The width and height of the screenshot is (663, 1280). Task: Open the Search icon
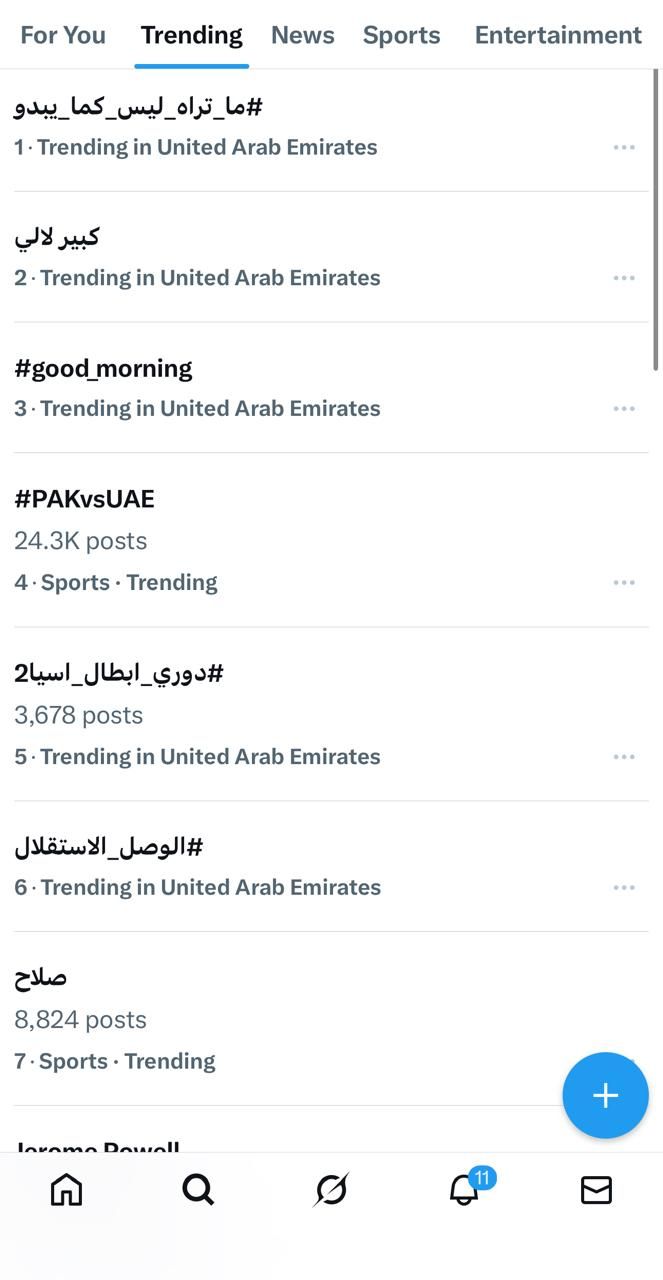pos(198,1190)
